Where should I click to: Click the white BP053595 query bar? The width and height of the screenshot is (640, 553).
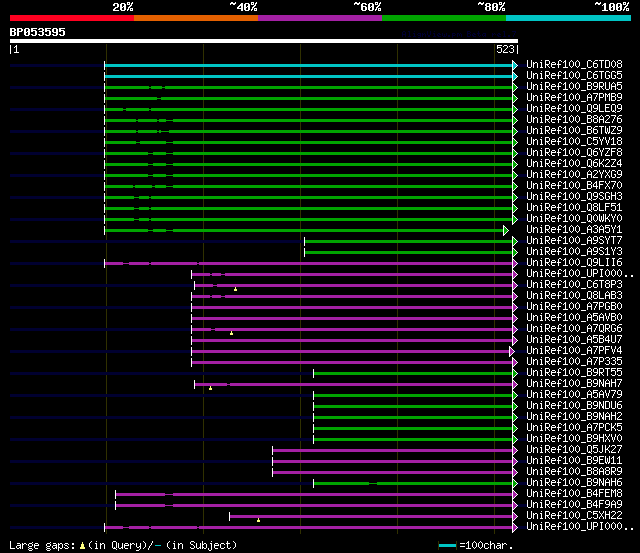(x=264, y=41)
